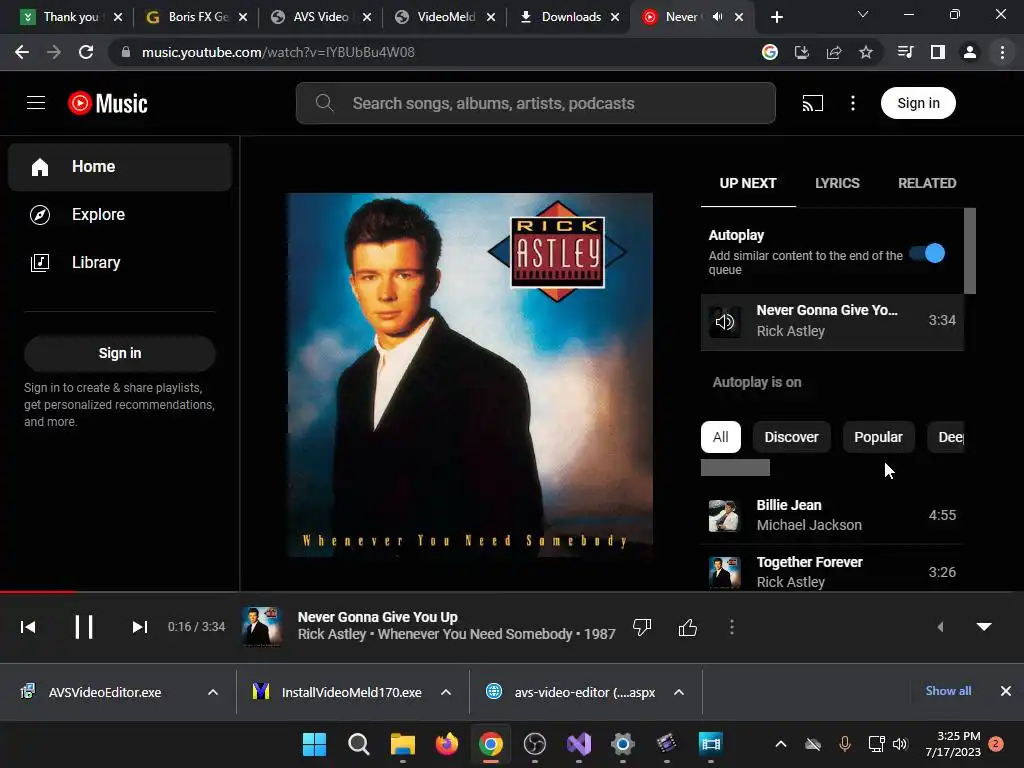Select the Popular filter chip
The image size is (1024, 768).
(x=878, y=437)
